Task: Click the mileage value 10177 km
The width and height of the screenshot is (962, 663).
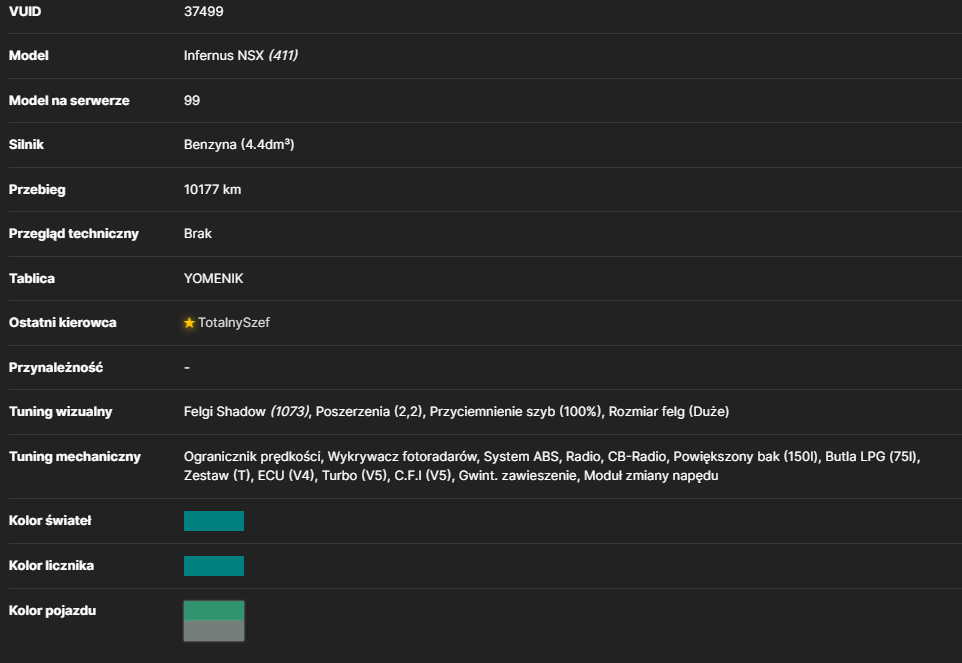Action: (x=212, y=190)
